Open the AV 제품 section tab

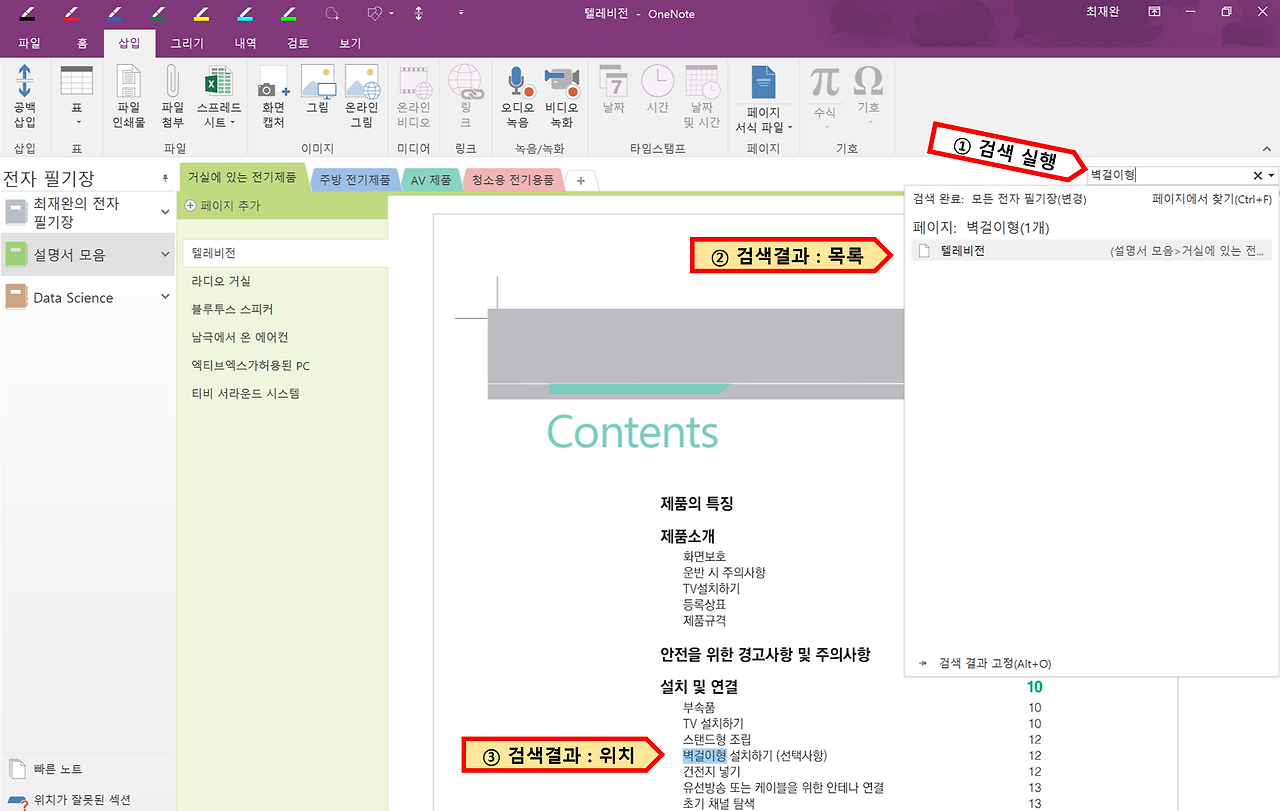431,180
